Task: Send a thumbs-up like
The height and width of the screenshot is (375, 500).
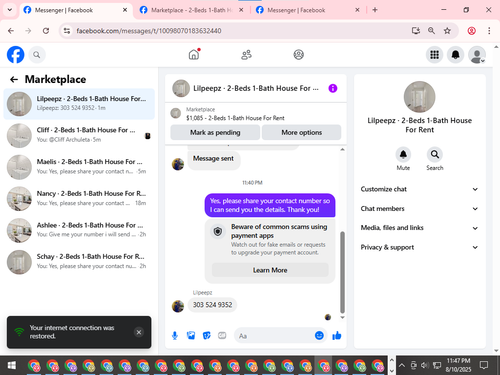Action: point(337,336)
